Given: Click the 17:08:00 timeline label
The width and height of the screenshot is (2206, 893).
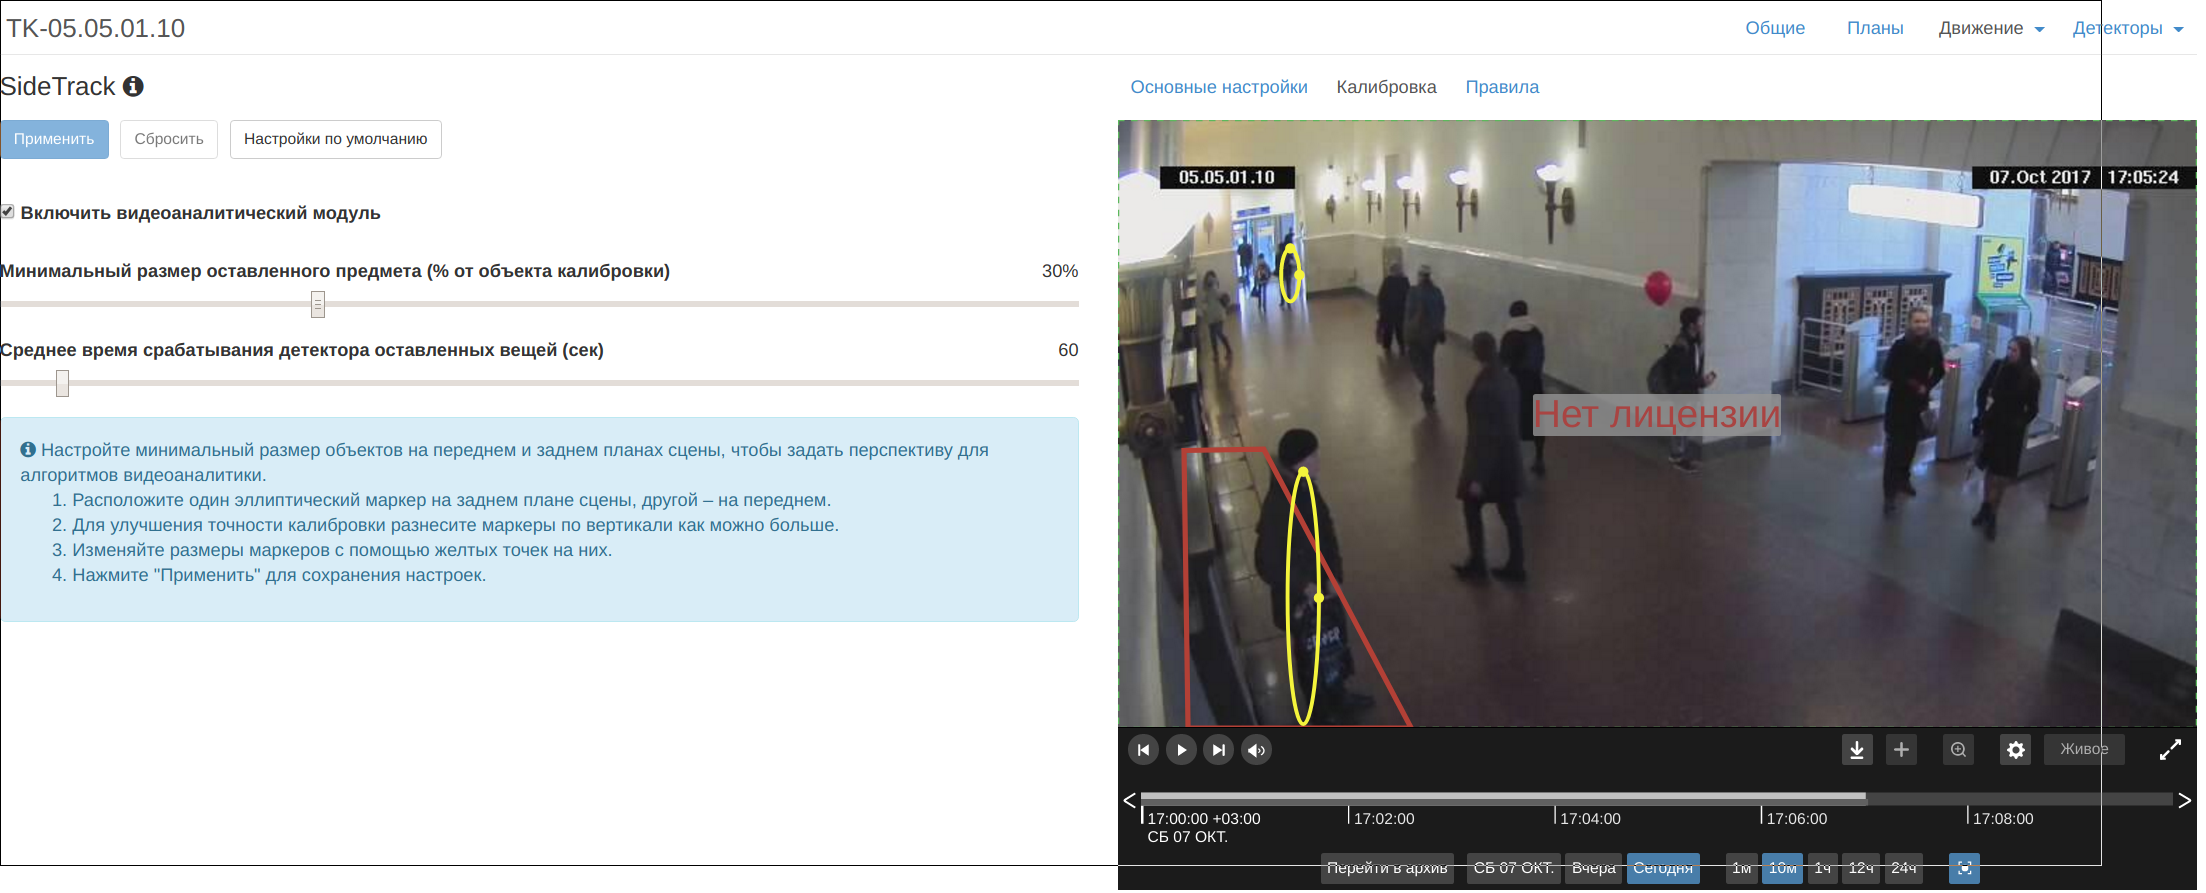Looking at the screenshot, I should (x=2003, y=818).
